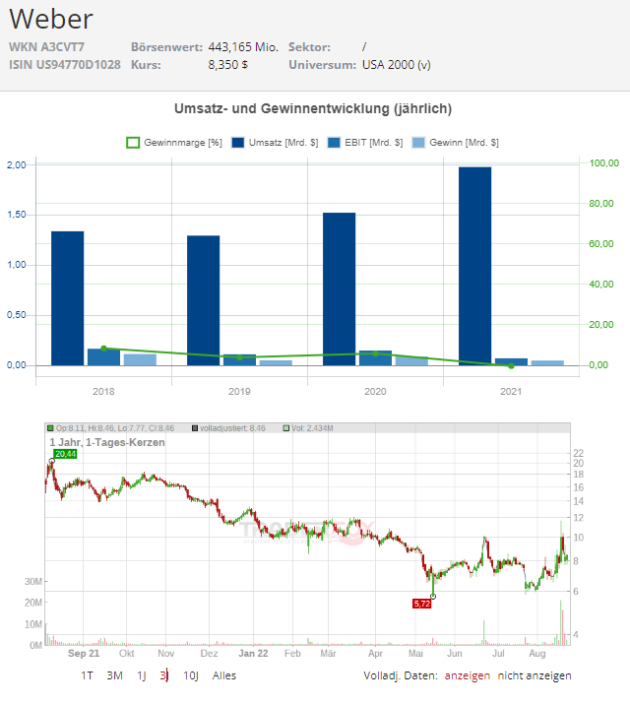This screenshot has width=630, height=704.
Task: Click the 'Jan 22' axis label
Action: click(x=253, y=653)
